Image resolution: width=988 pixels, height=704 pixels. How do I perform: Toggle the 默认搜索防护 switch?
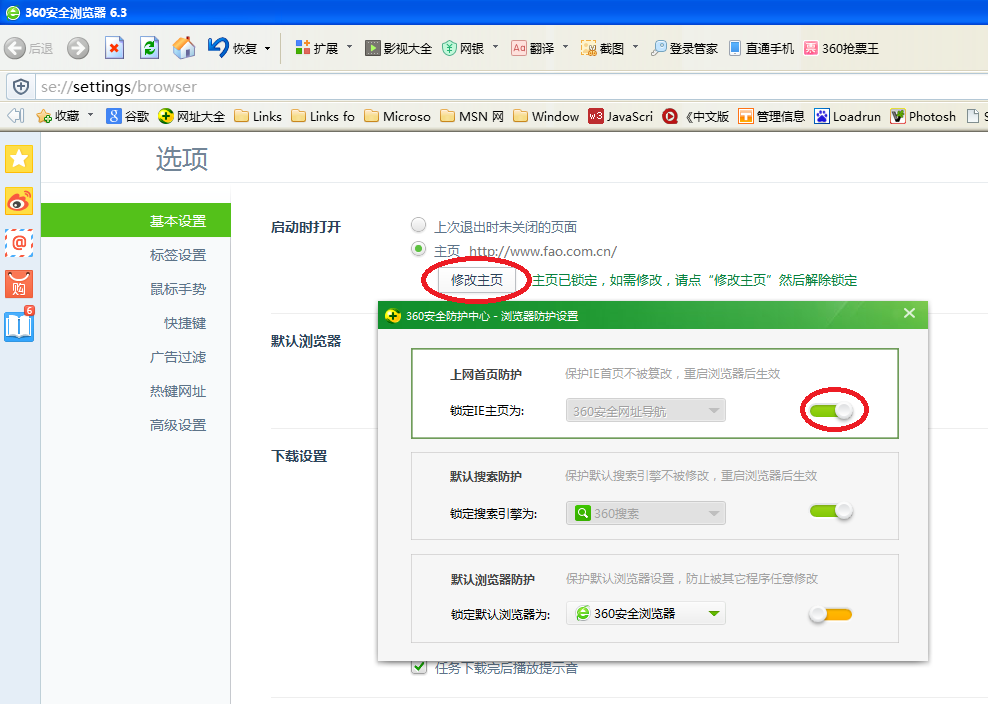[x=831, y=511]
